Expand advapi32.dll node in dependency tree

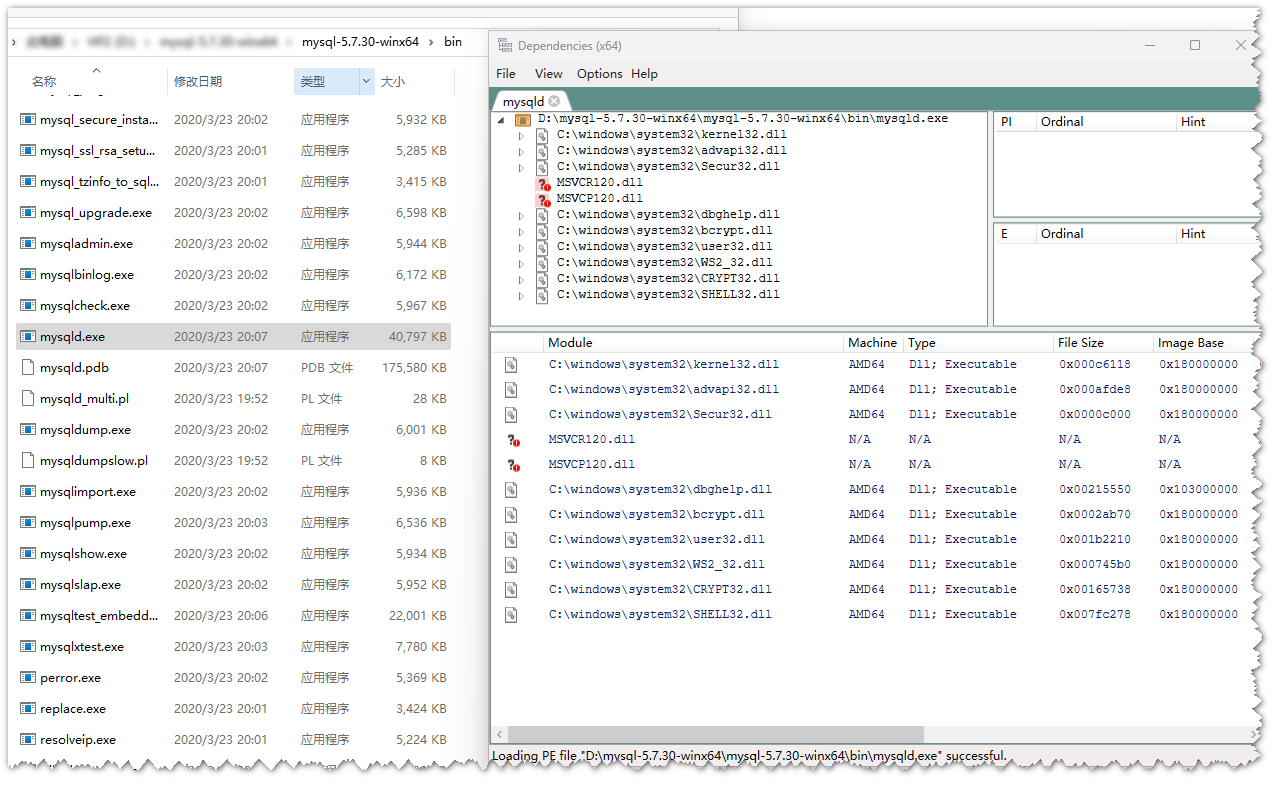tap(521, 151)
